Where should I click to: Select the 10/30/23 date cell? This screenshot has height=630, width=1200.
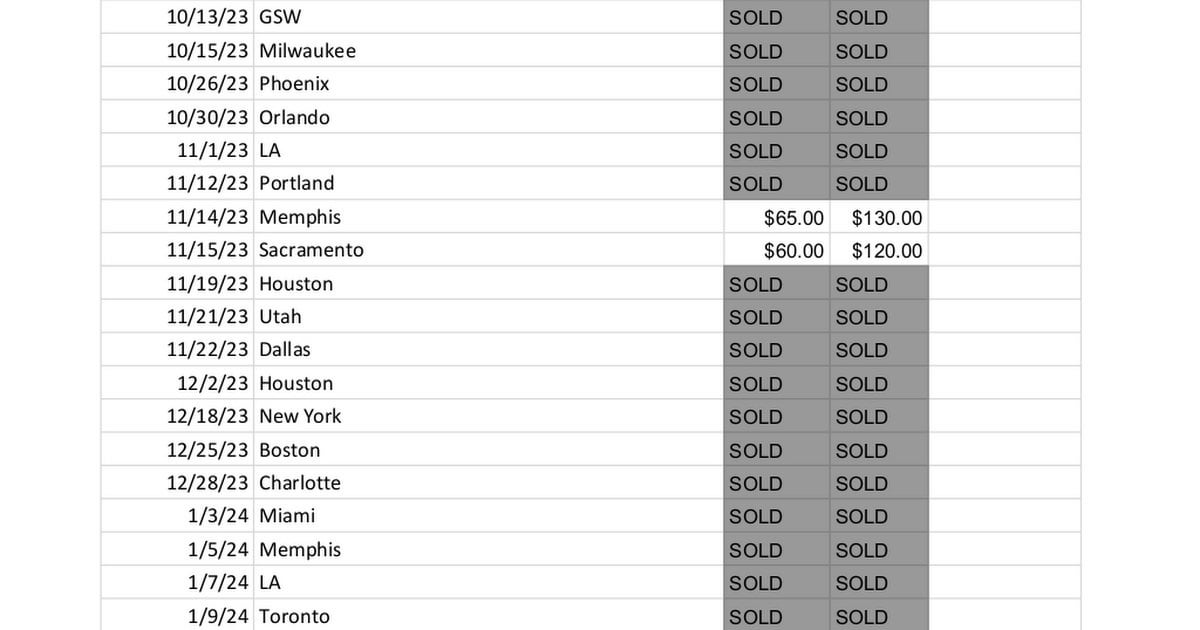207,117
